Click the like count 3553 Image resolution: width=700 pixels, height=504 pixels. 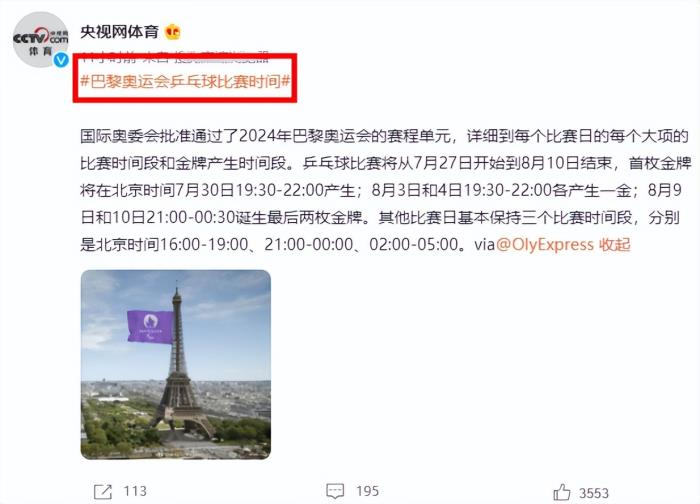point(594,493)
